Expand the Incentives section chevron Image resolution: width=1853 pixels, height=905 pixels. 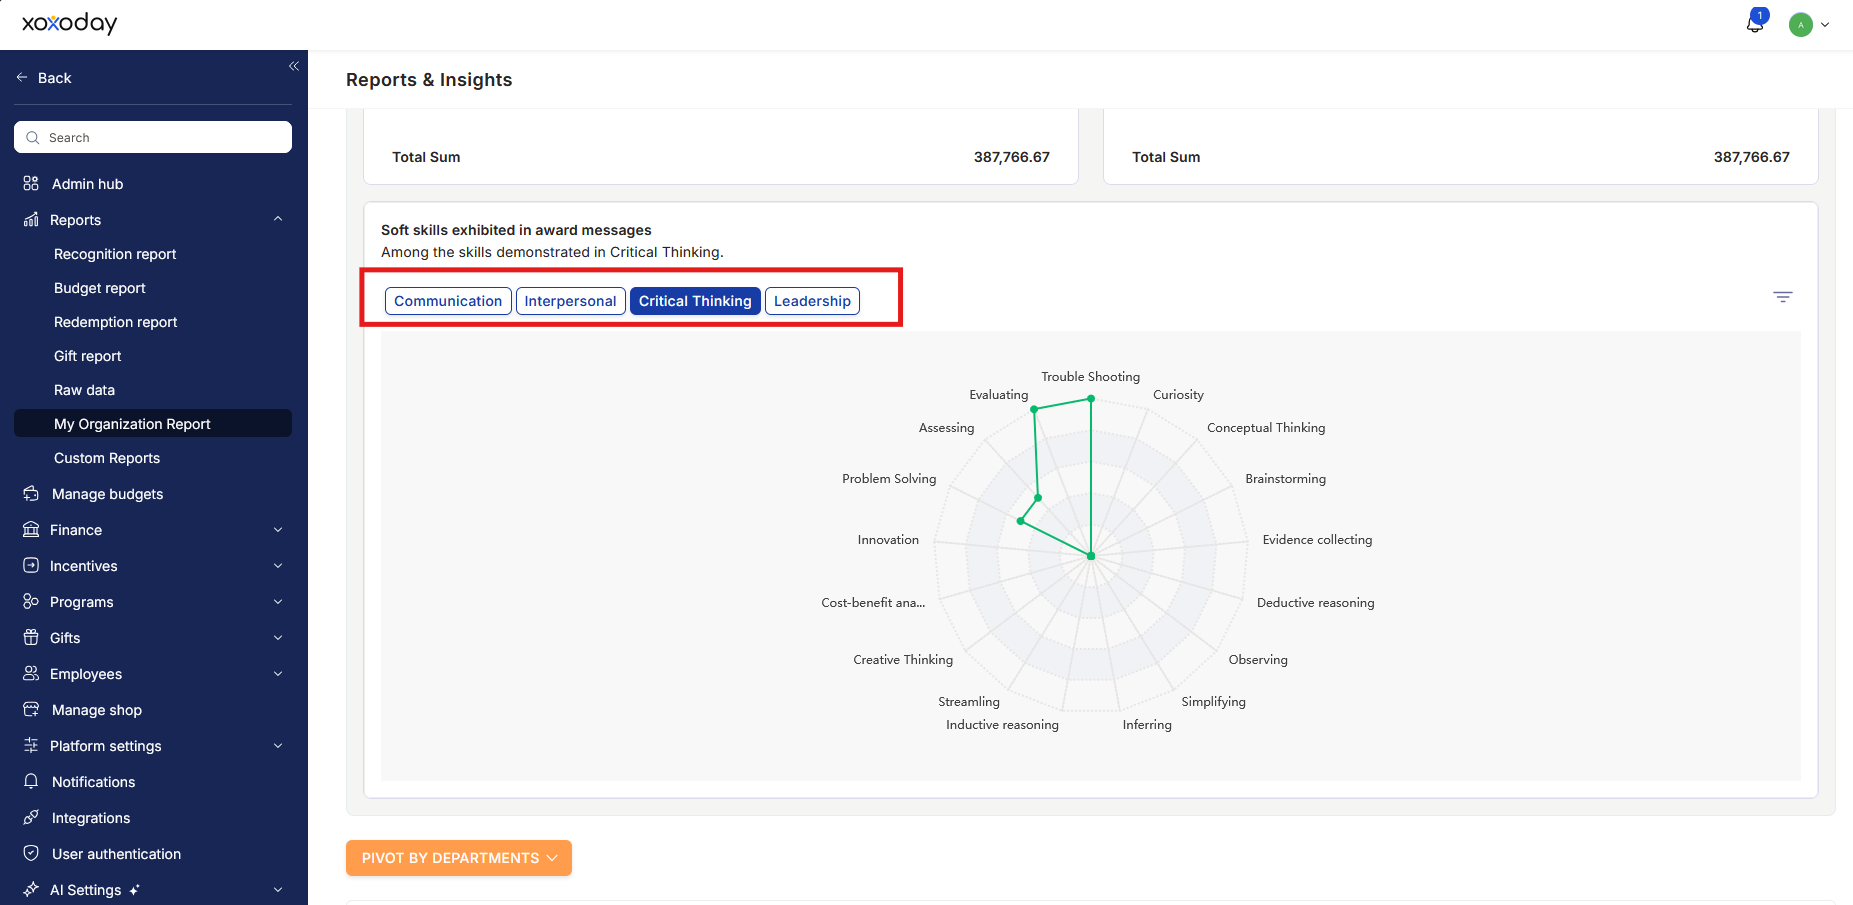click(278, 566)
